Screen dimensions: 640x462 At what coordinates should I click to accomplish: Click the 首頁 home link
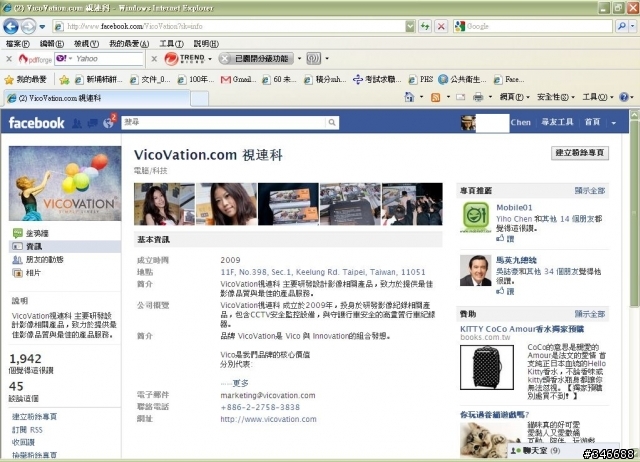[x=592, y=122]
